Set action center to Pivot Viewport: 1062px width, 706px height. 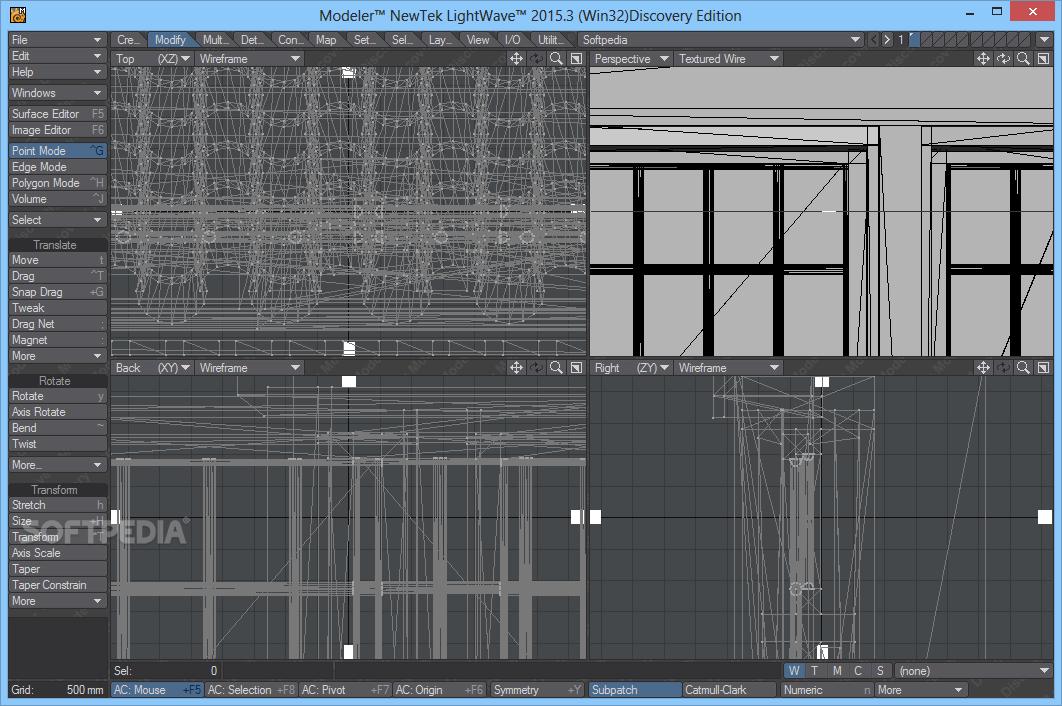point(345,690)
